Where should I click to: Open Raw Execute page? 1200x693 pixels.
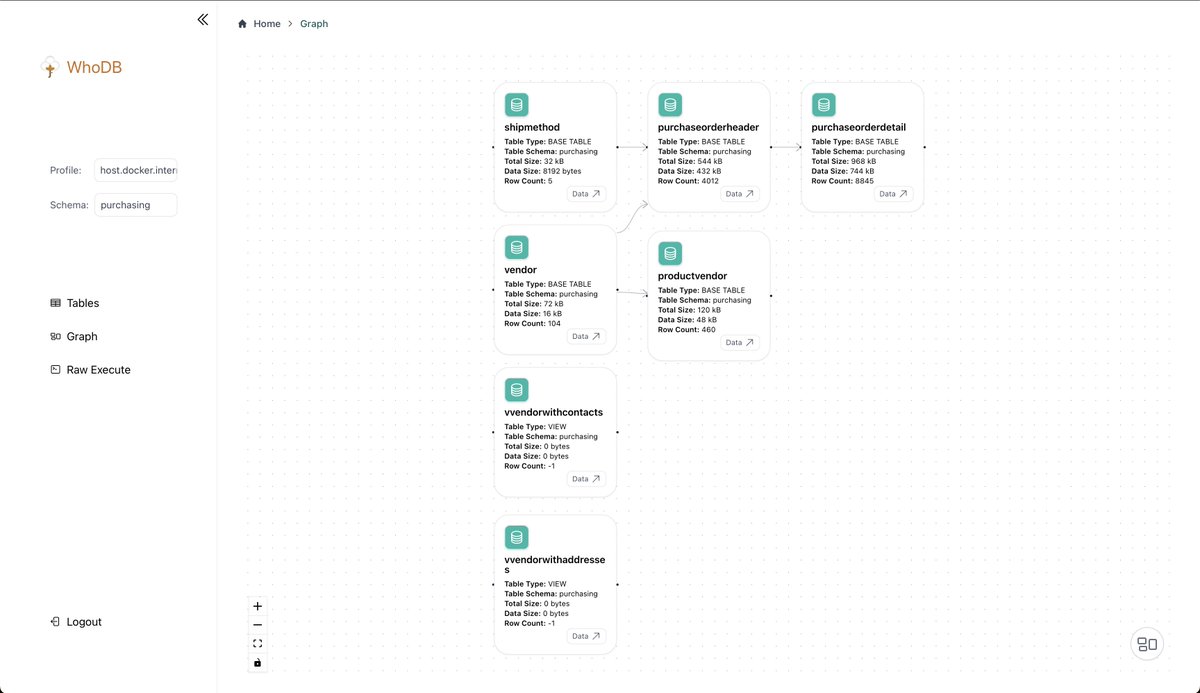click(x=98, y=370)
